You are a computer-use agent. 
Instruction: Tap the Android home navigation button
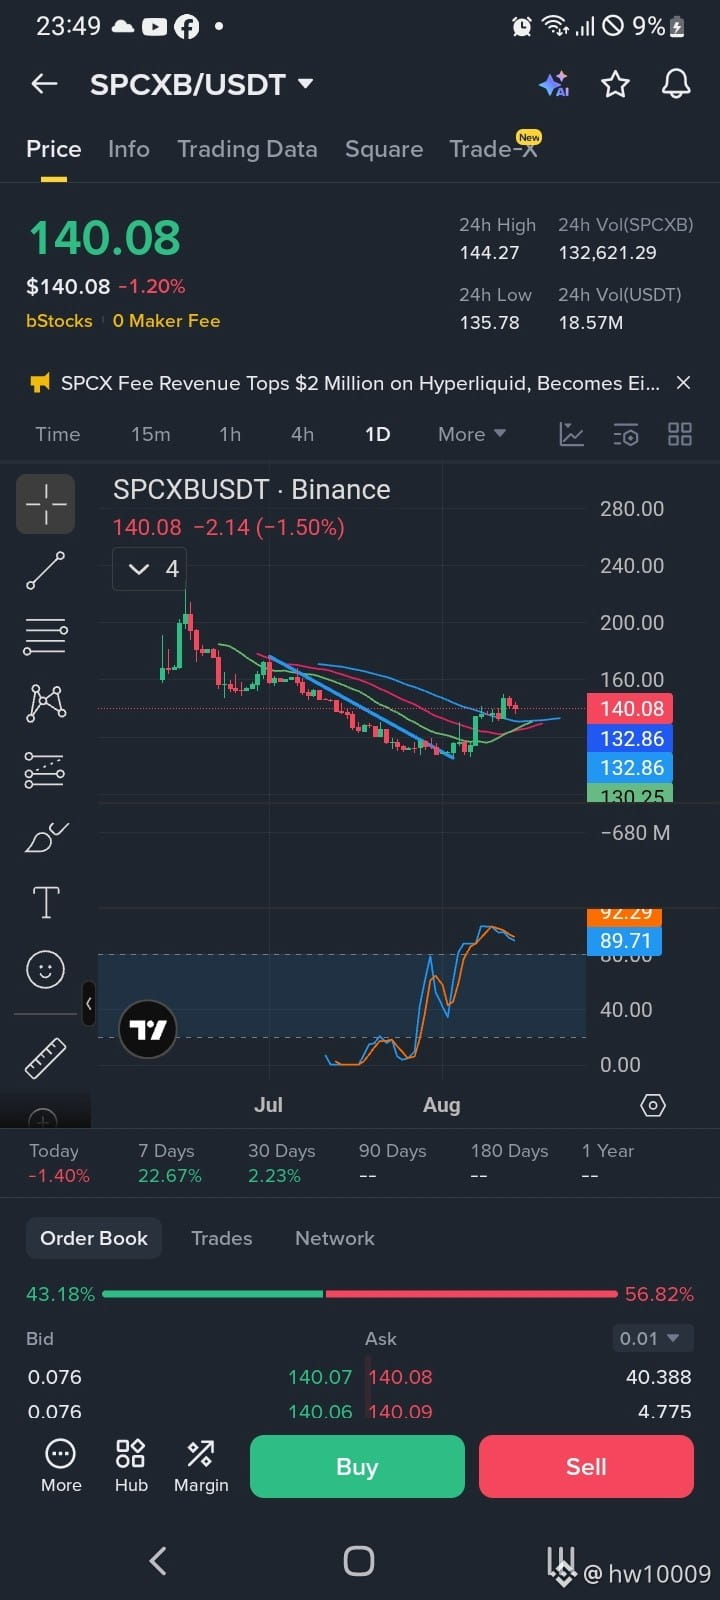(x=359, y=1561)
